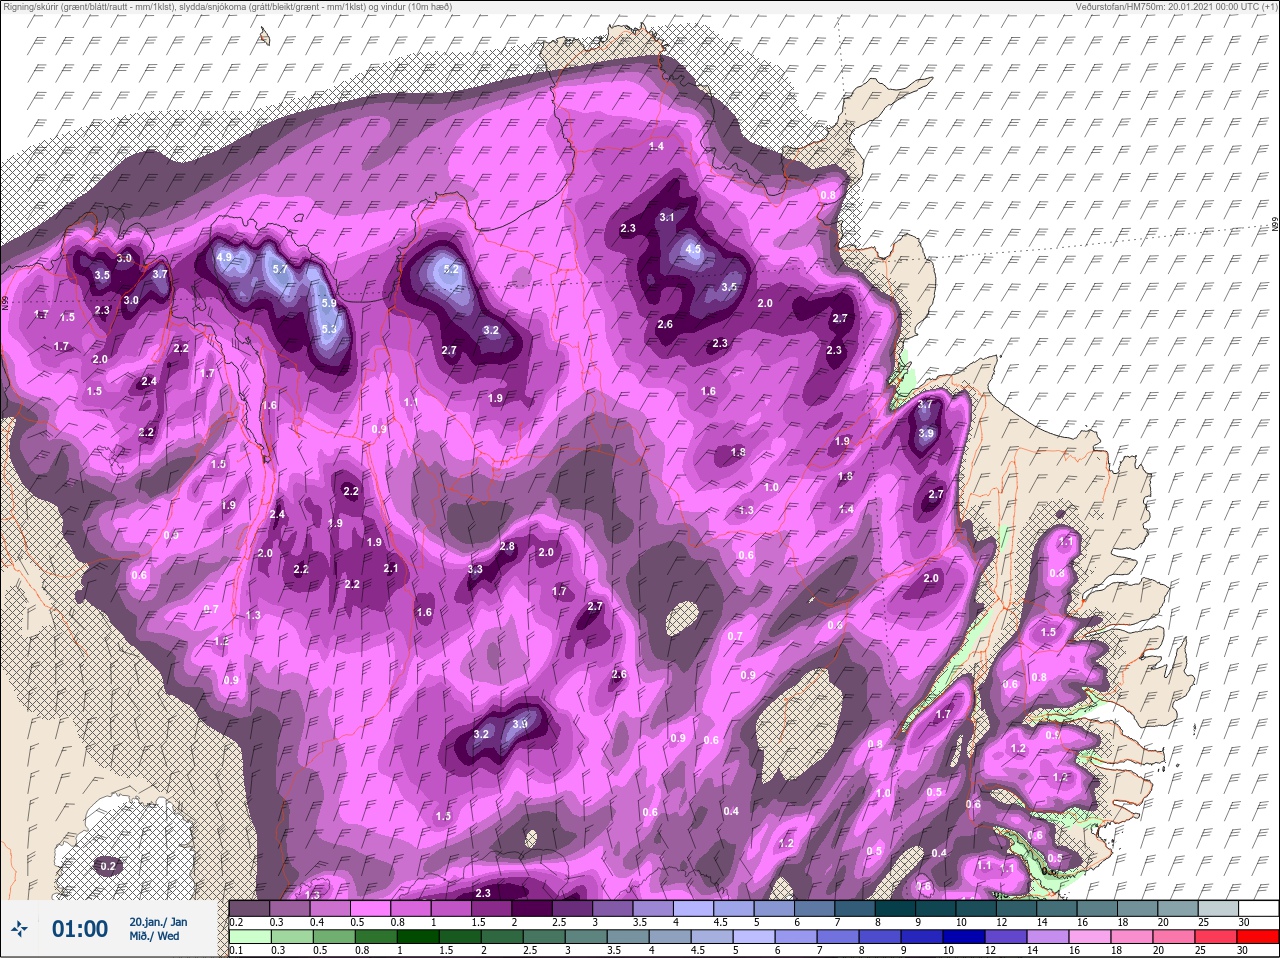Select the 3.1 precipitation value on map
This screenshot has height=958, width=1280.
point(667,217)
